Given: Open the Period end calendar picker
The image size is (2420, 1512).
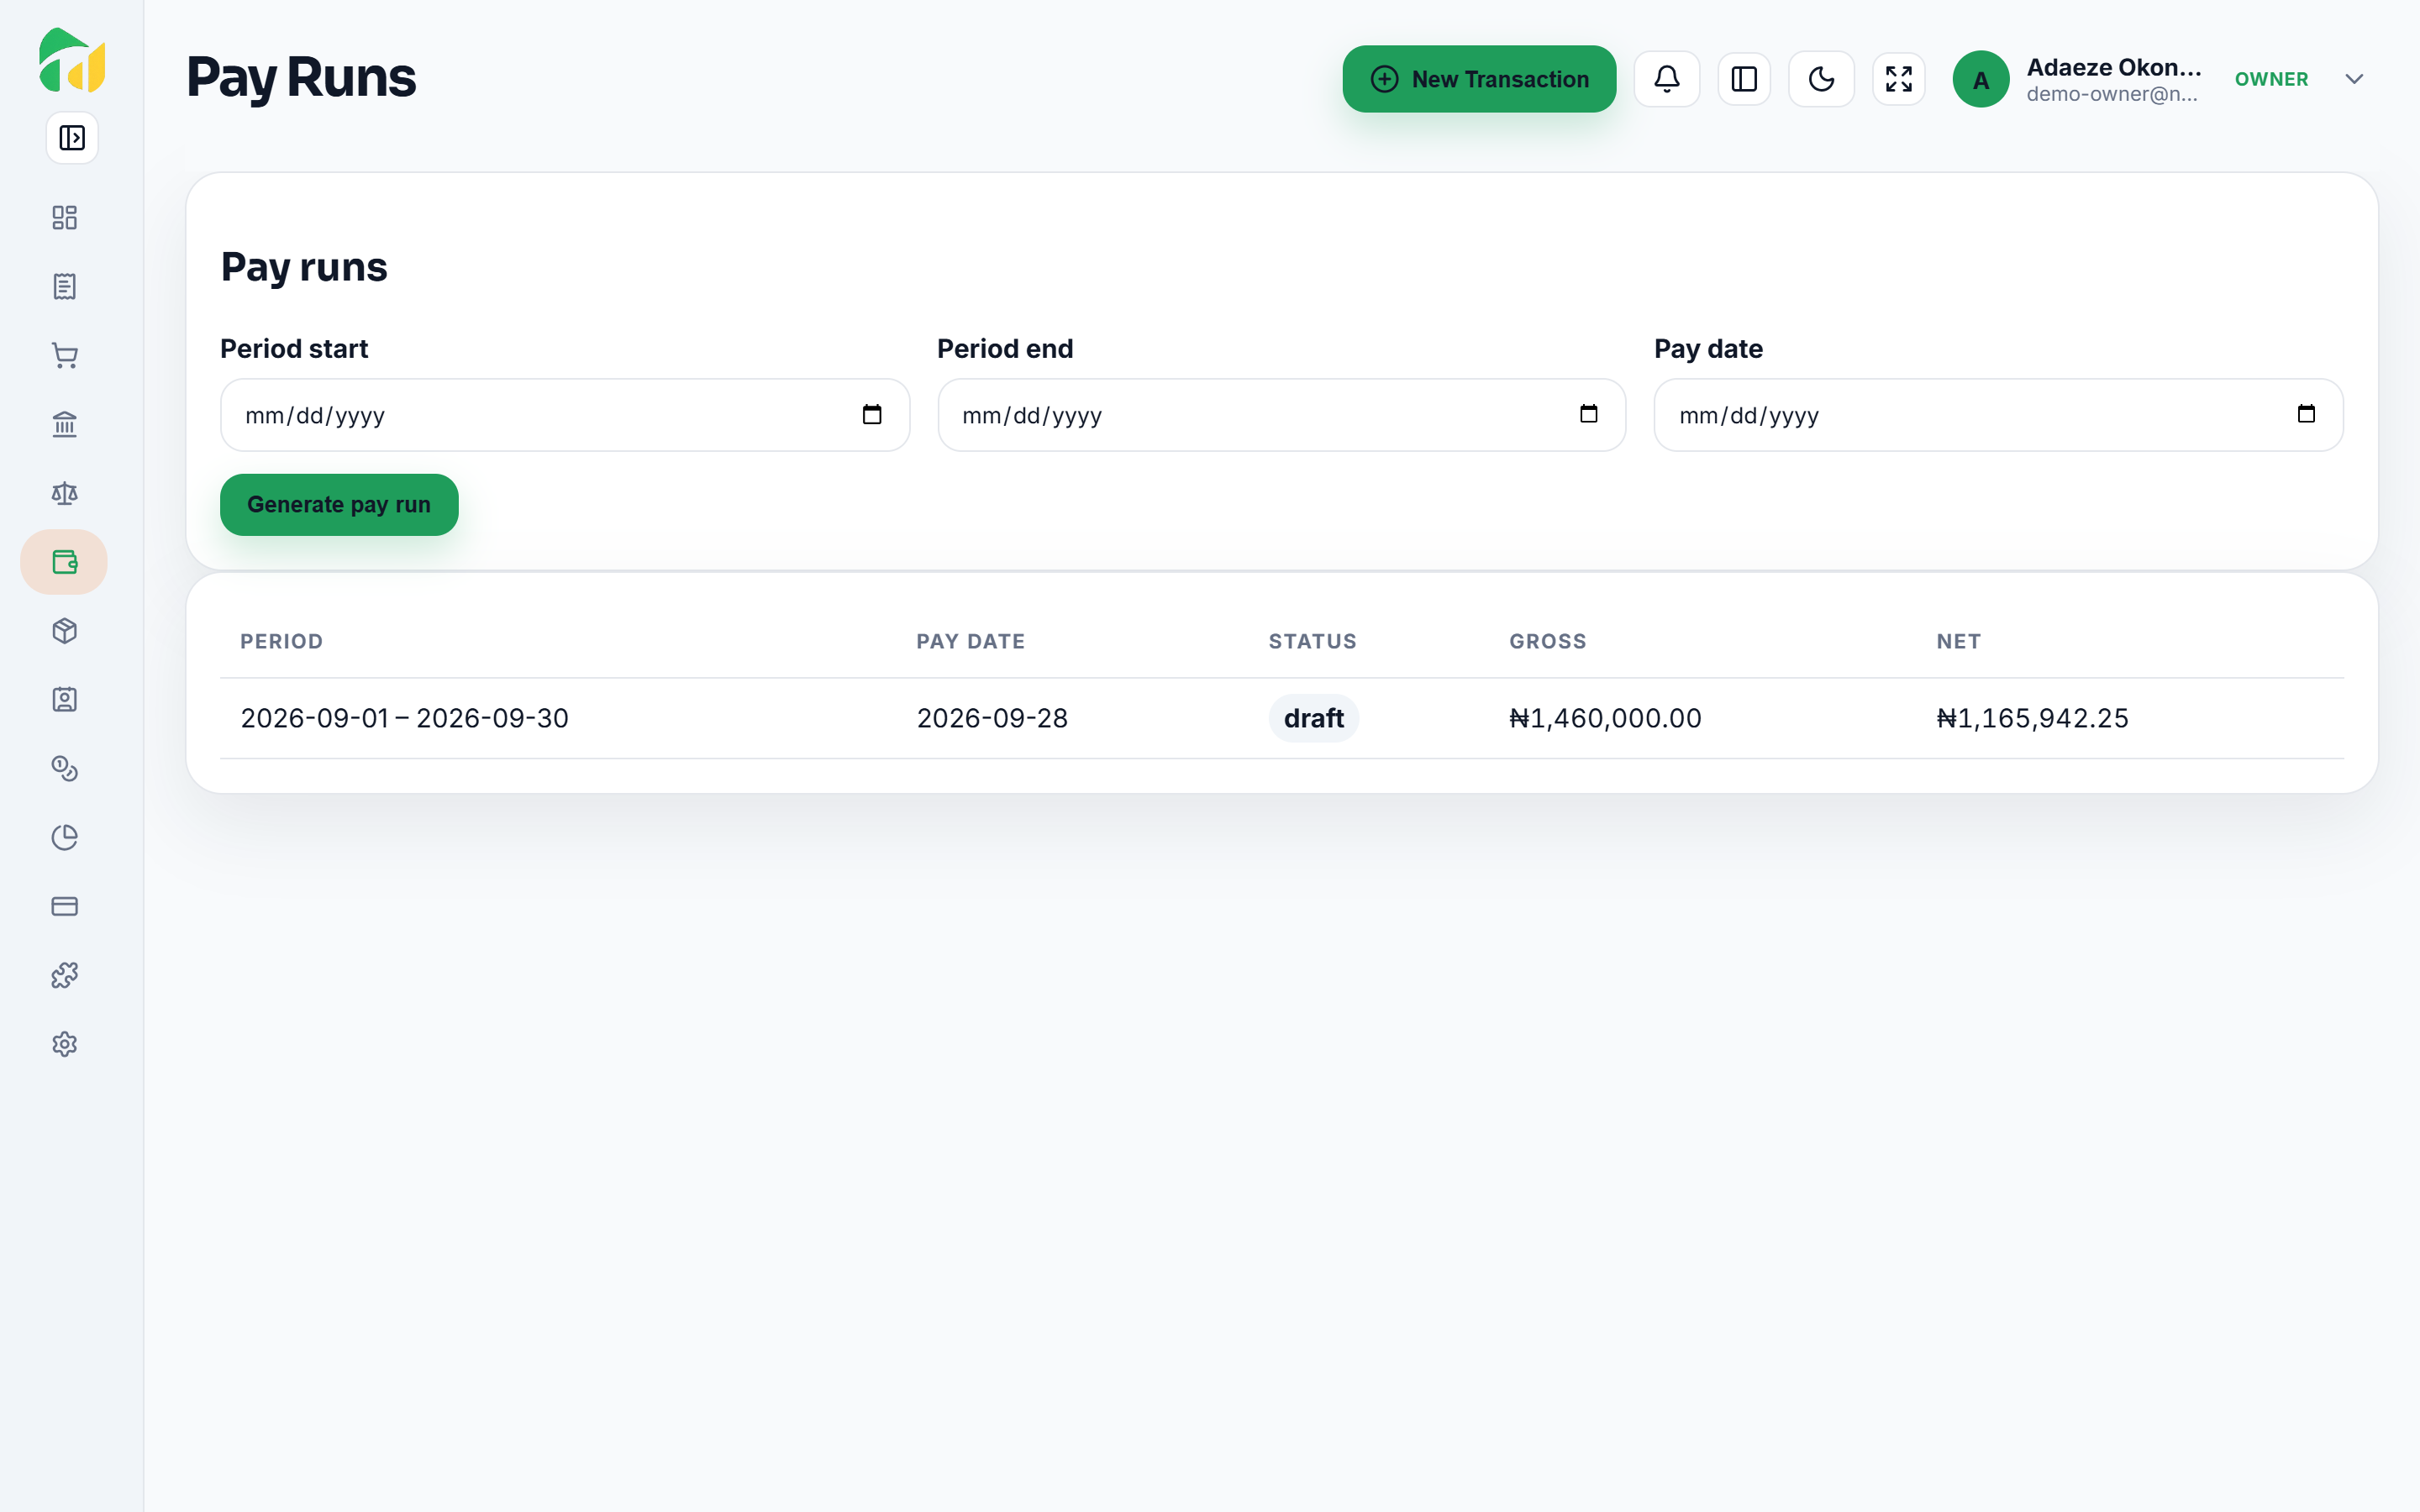Looking at the screenshot, I should 1589,414.
